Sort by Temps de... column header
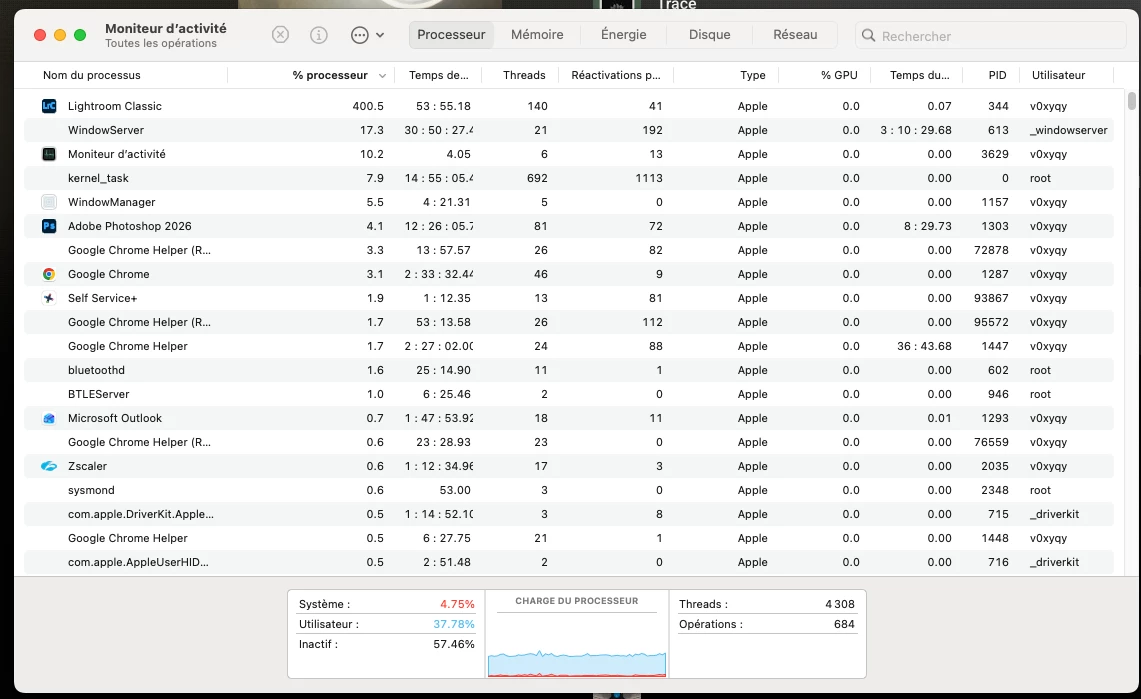Viewport: 1141px width, 699px height. [439, 75]
